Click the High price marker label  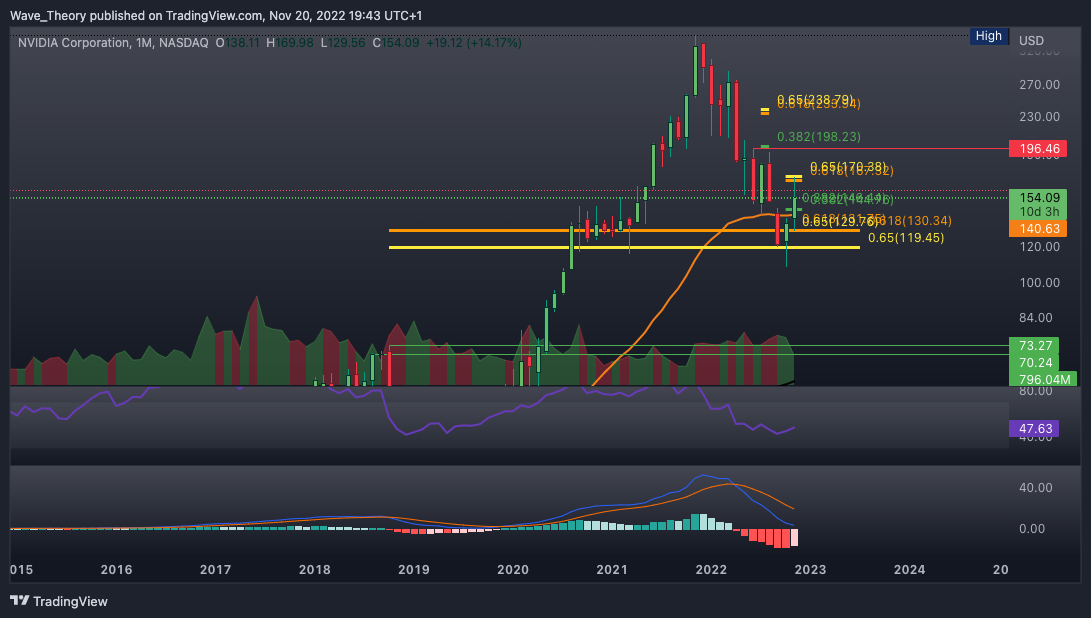coord(989,36)
